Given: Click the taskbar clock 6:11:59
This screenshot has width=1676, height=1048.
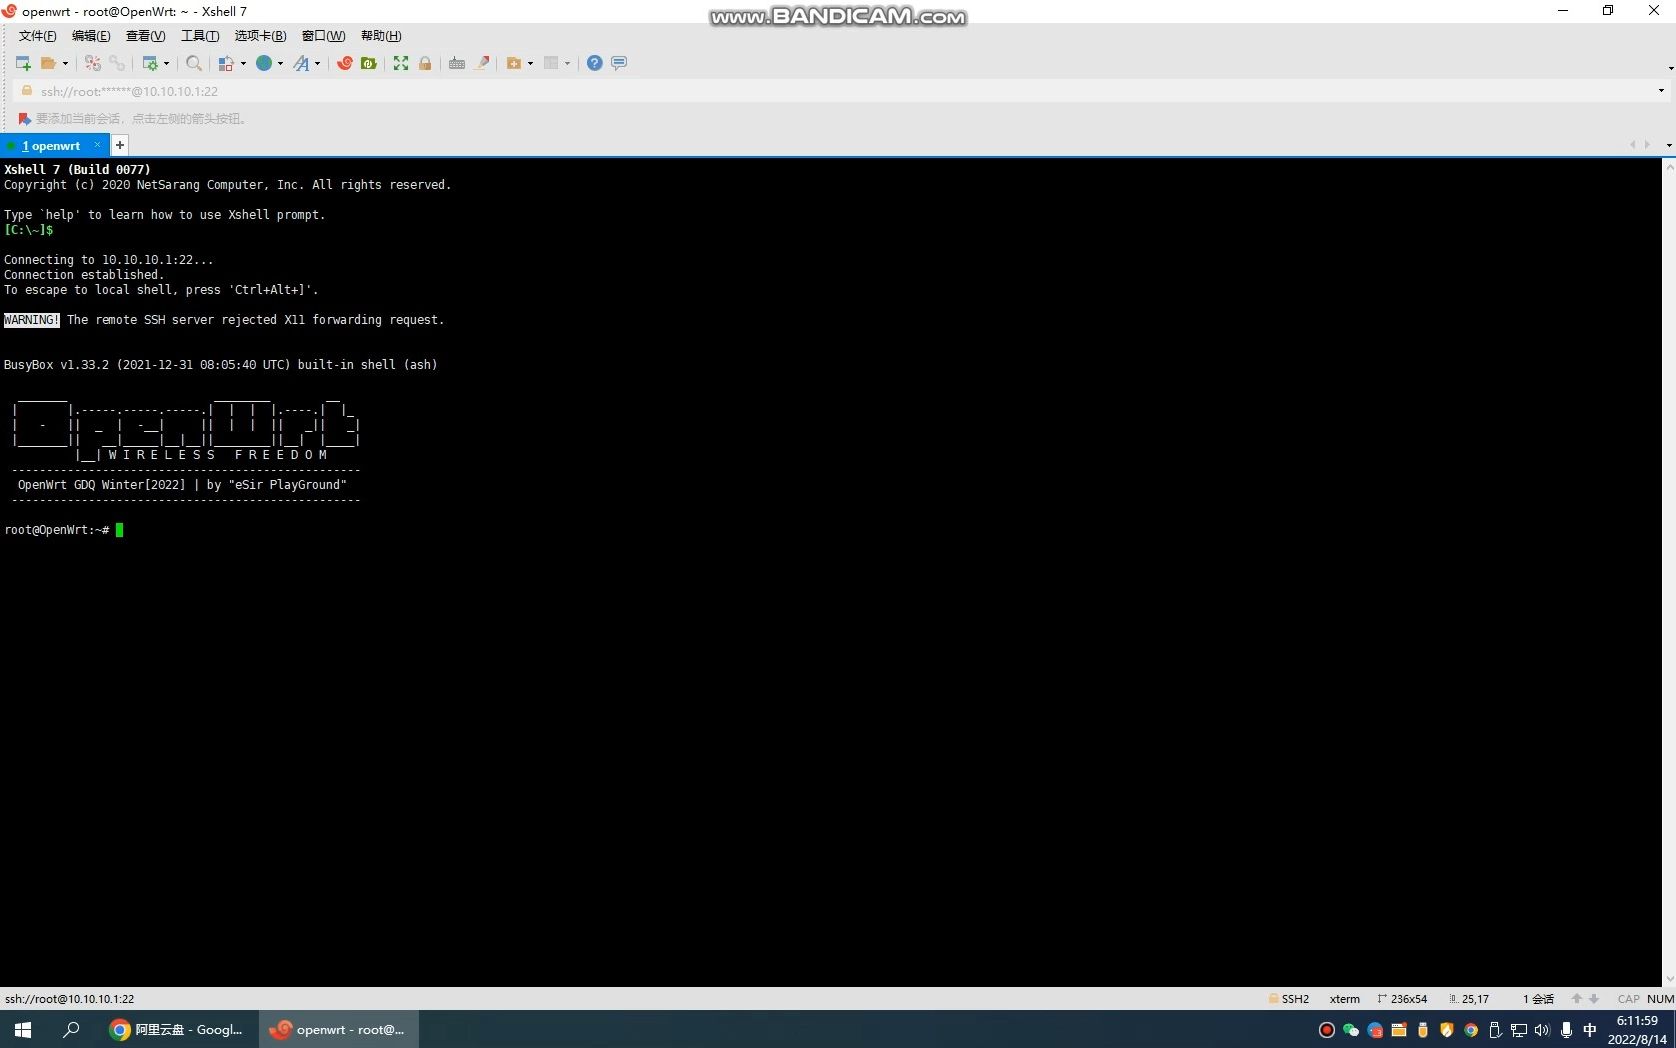Looking at the screenshot, I should coord(1637,1021).
